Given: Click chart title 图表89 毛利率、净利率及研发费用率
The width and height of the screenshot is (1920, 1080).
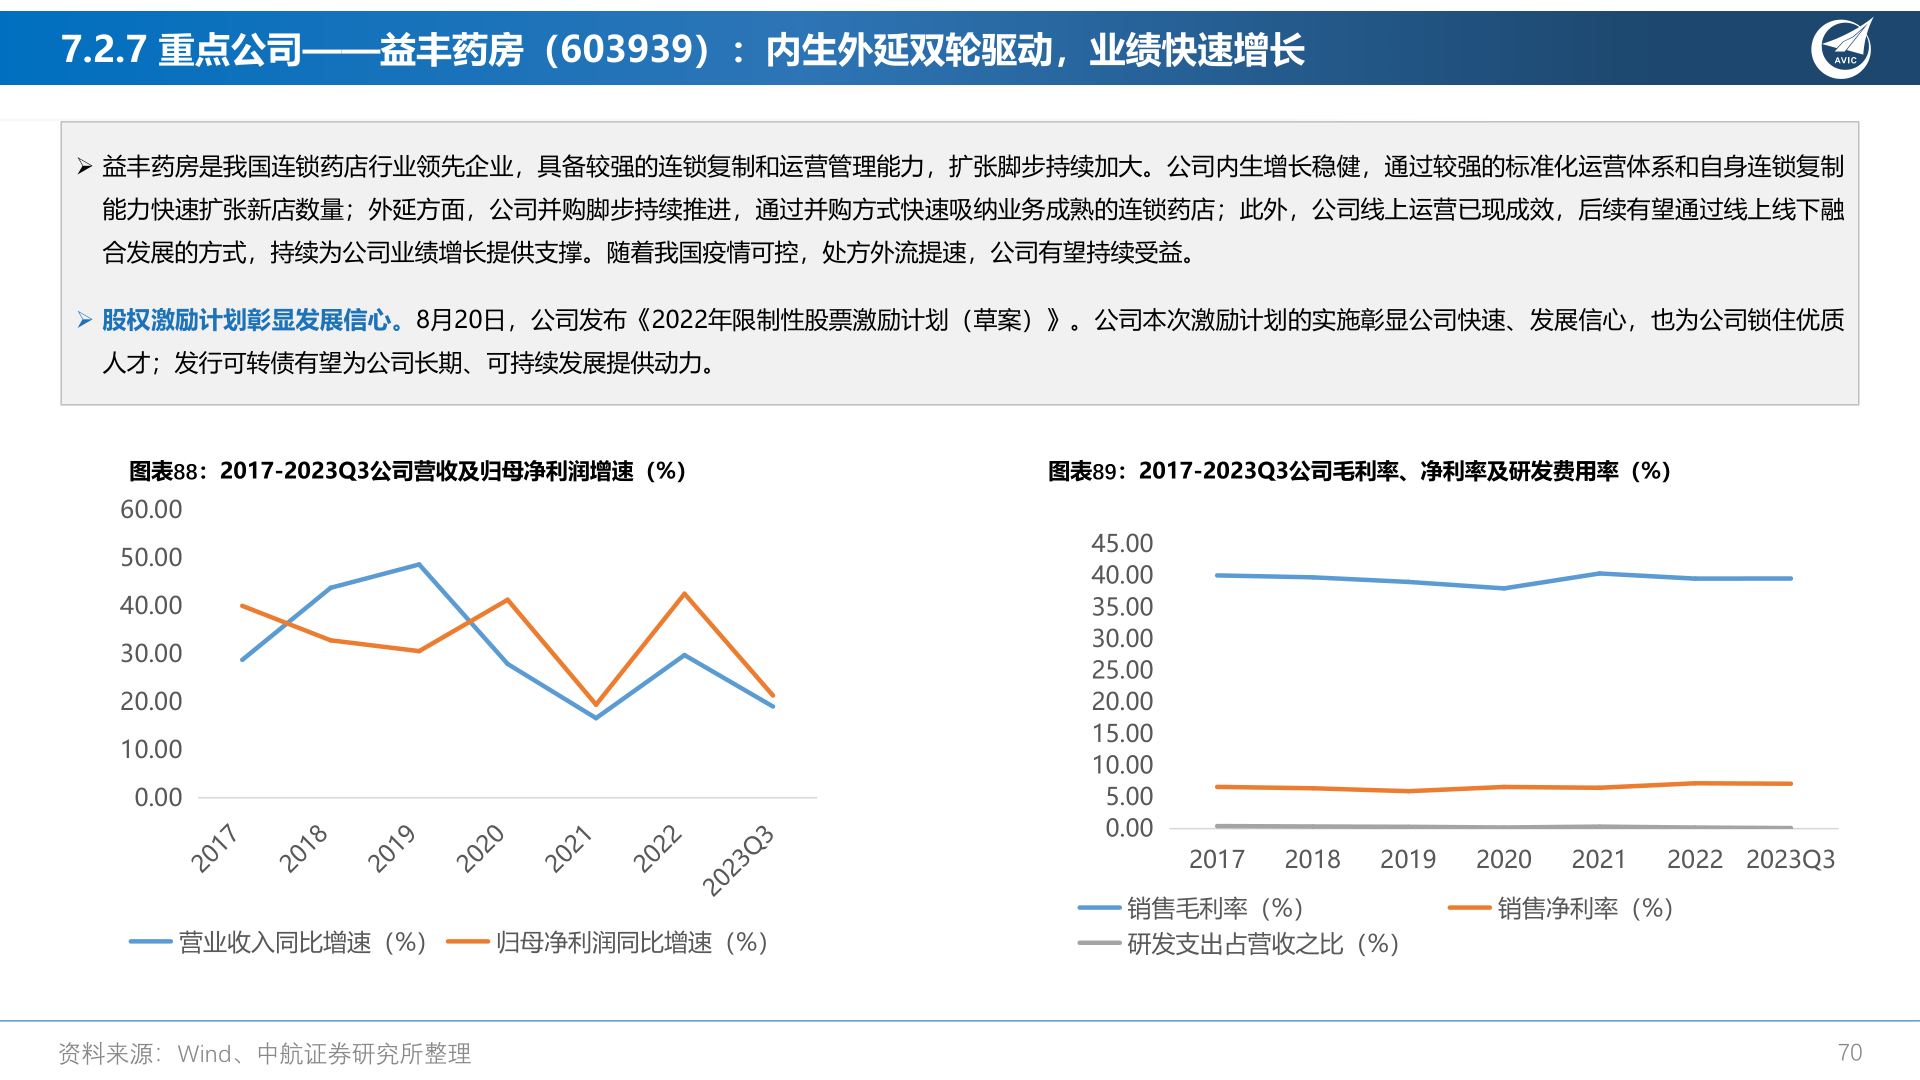Looking at the screenshot, I should point(1359,471).
